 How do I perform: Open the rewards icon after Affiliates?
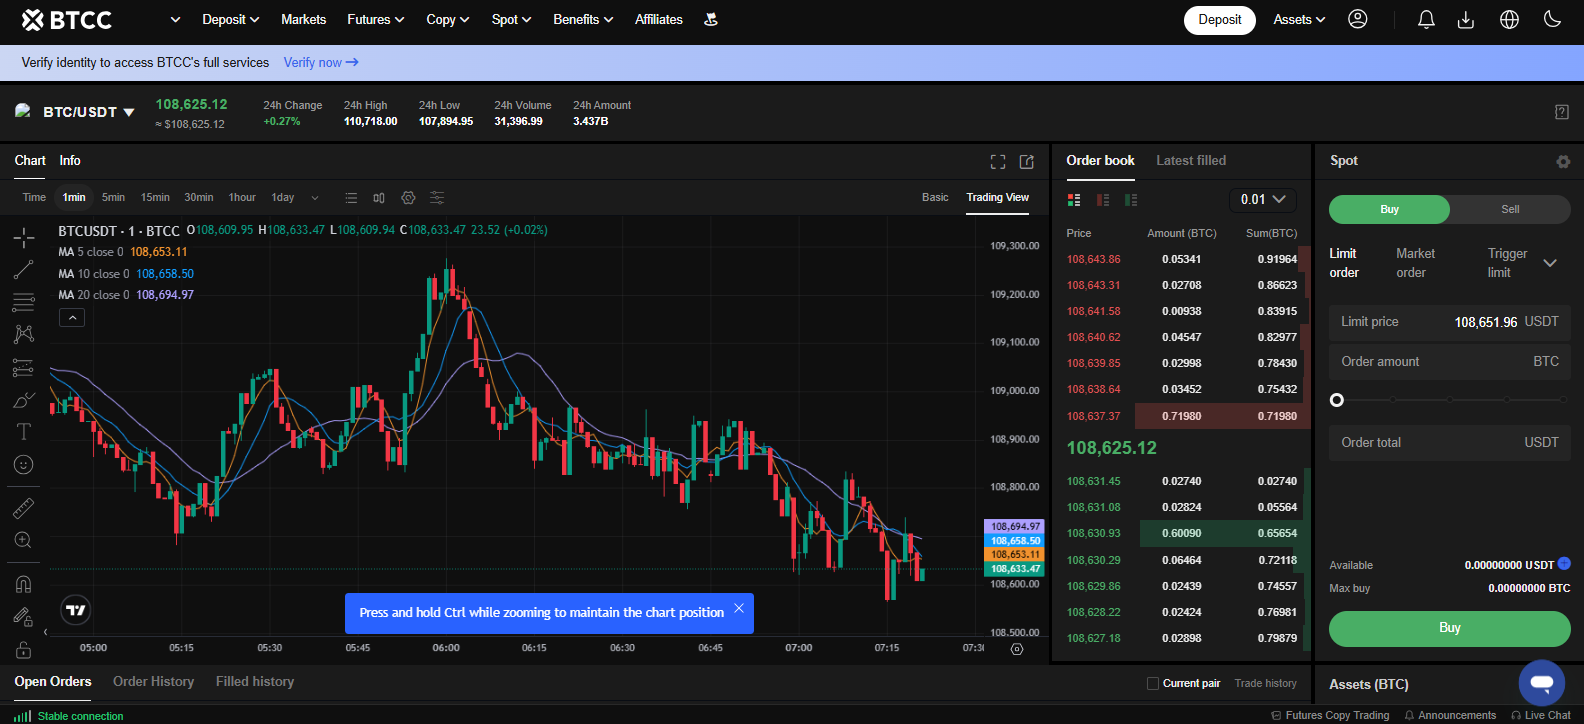coord(711,19)
